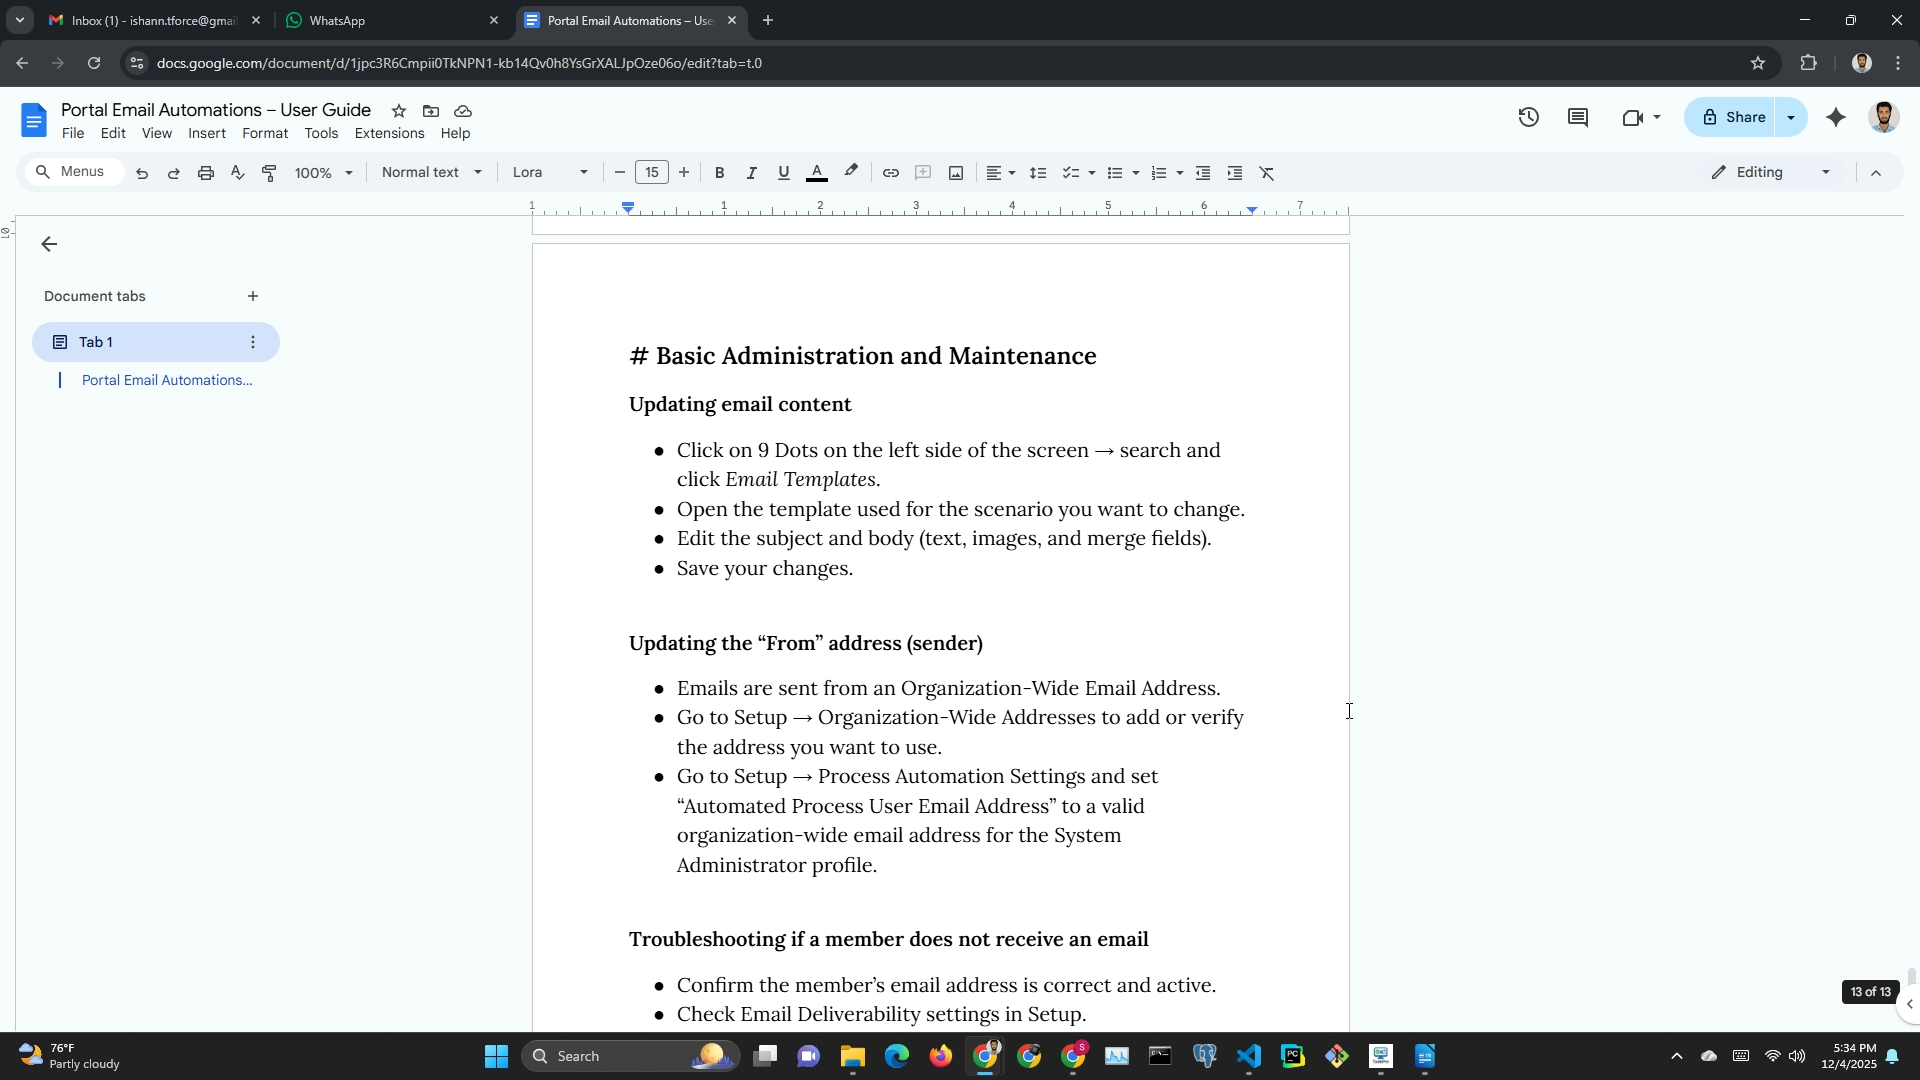Open Portal Email Automations outline link
The width and height of the screenshot is (1920, 1080).
coord(167,380)
